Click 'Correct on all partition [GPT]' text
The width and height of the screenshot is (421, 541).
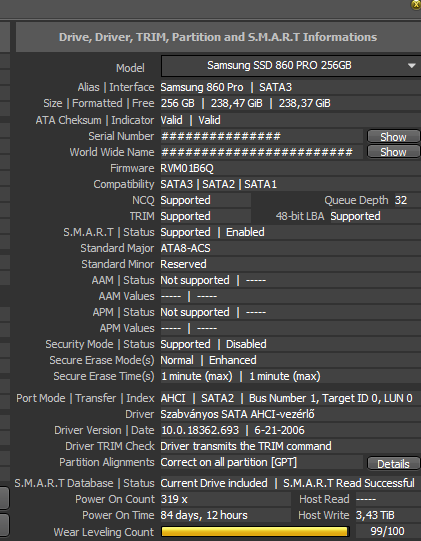click(228, 462)
